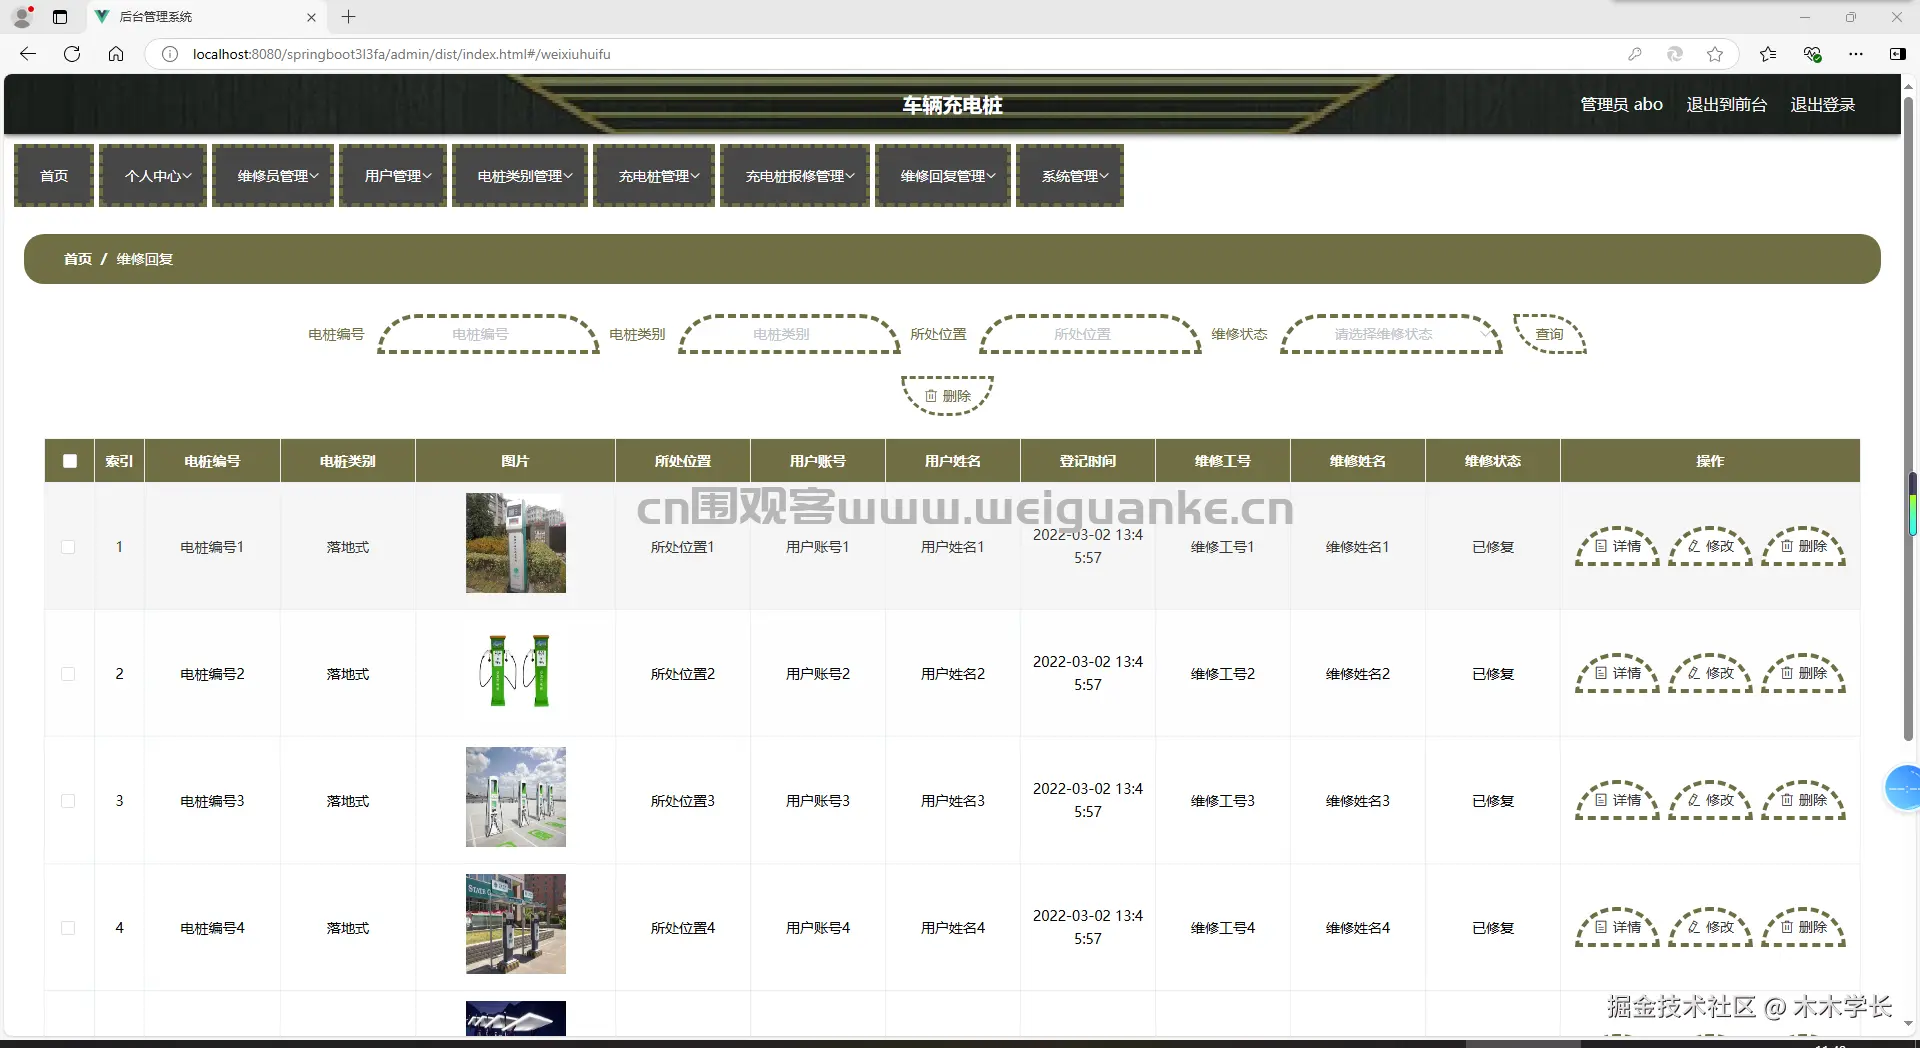The height and width of the screenshot is (1048, 1920).
Task: Expand the 维修员管理 menu
Action: (273, 176)
